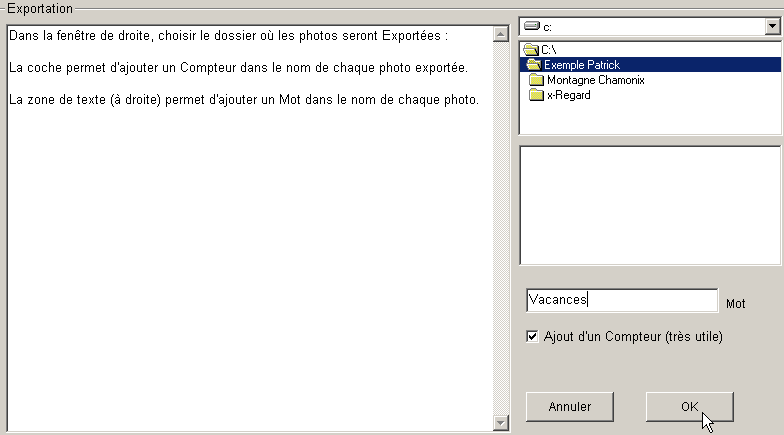Click the Ajout d'un Compteur label

click(x=632, y=337)
